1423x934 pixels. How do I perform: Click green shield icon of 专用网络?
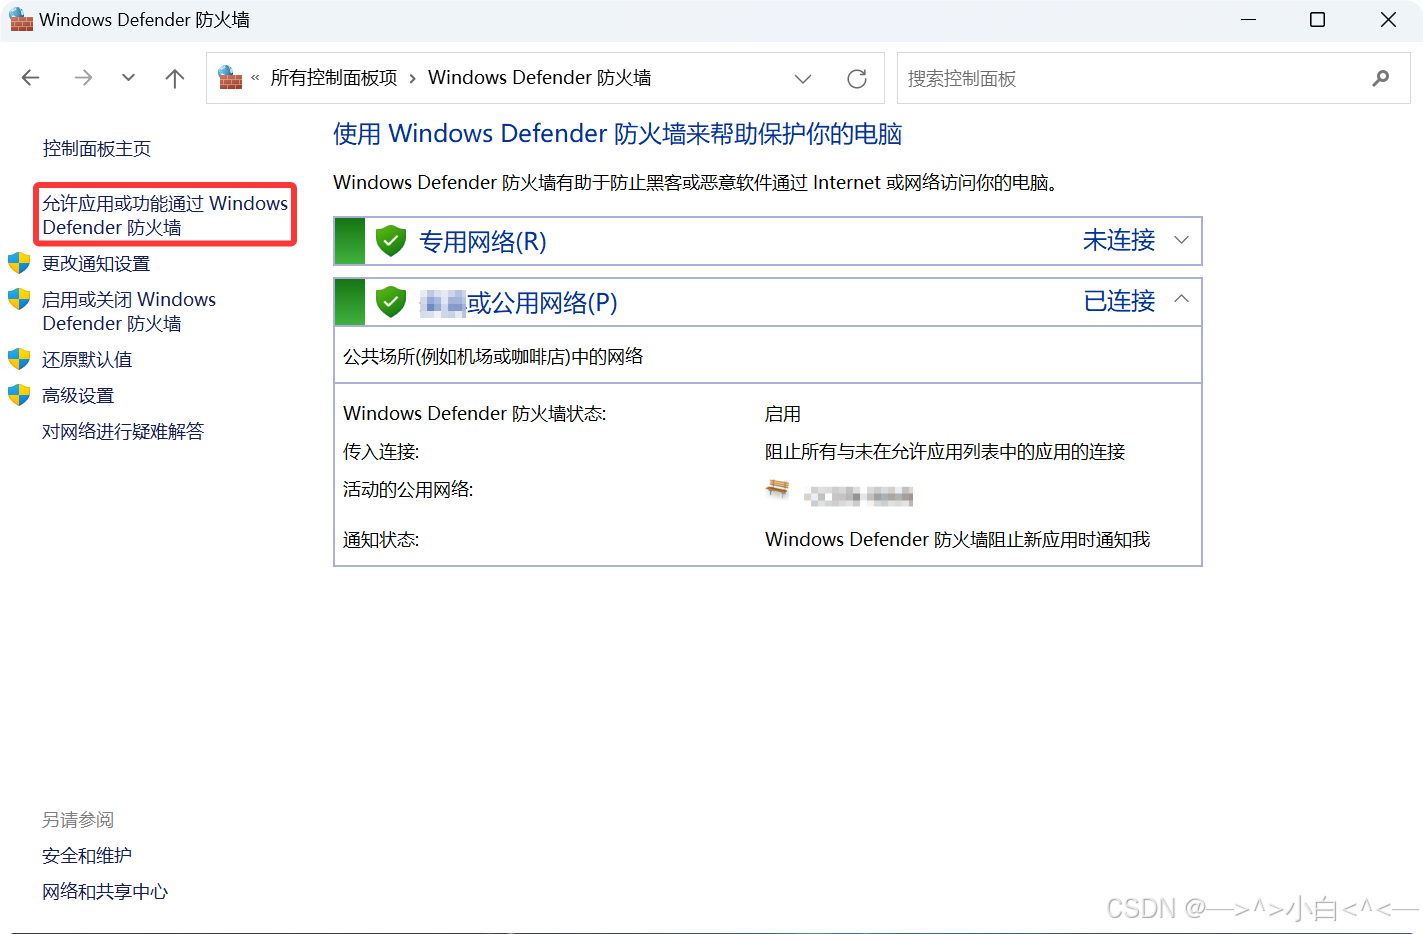click(x=391, y=241)
